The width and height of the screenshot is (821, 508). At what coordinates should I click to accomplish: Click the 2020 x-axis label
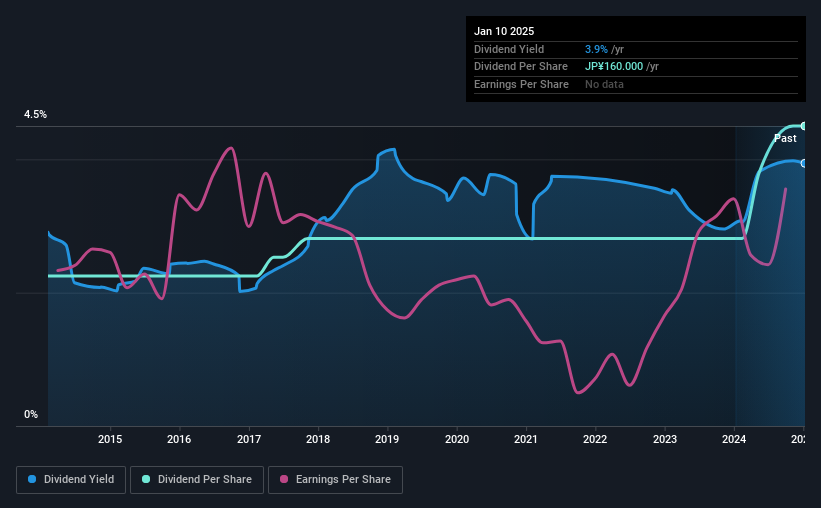(x=457, y=439)
